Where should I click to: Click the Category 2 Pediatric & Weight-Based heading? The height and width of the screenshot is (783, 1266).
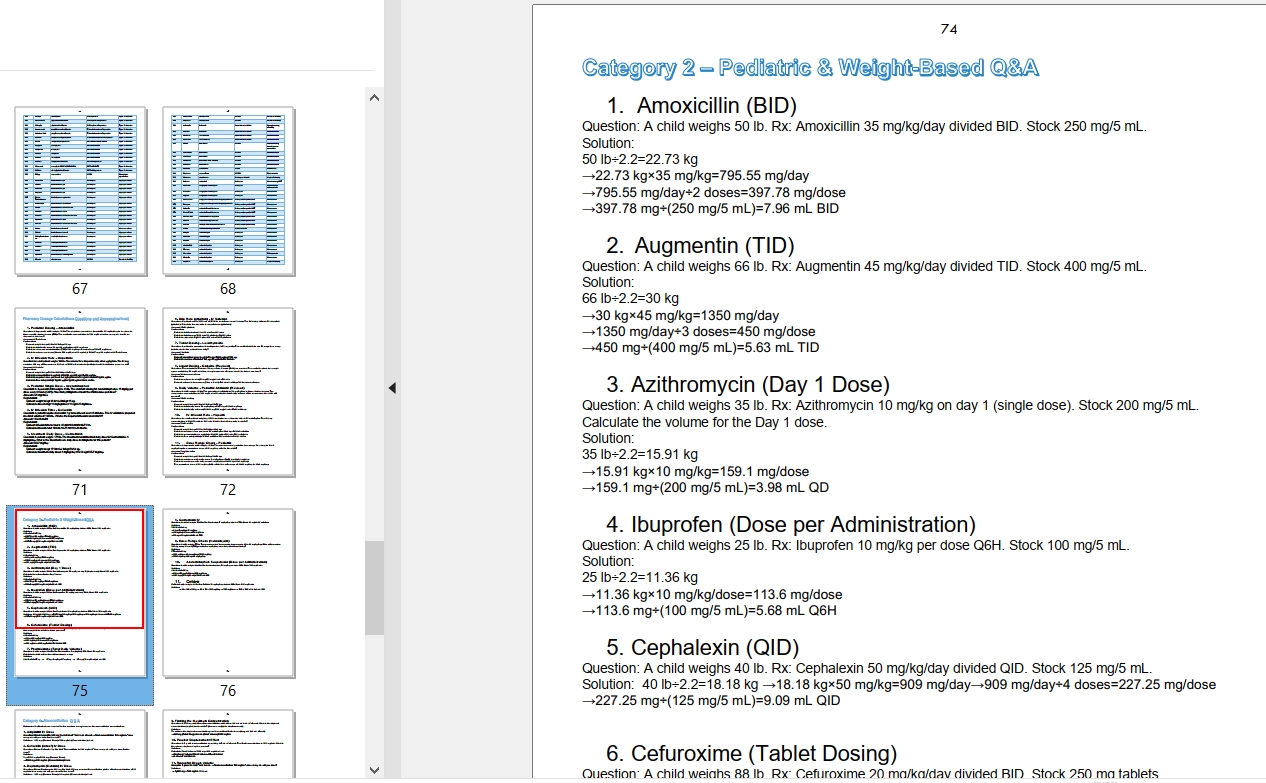pos(810,68)
